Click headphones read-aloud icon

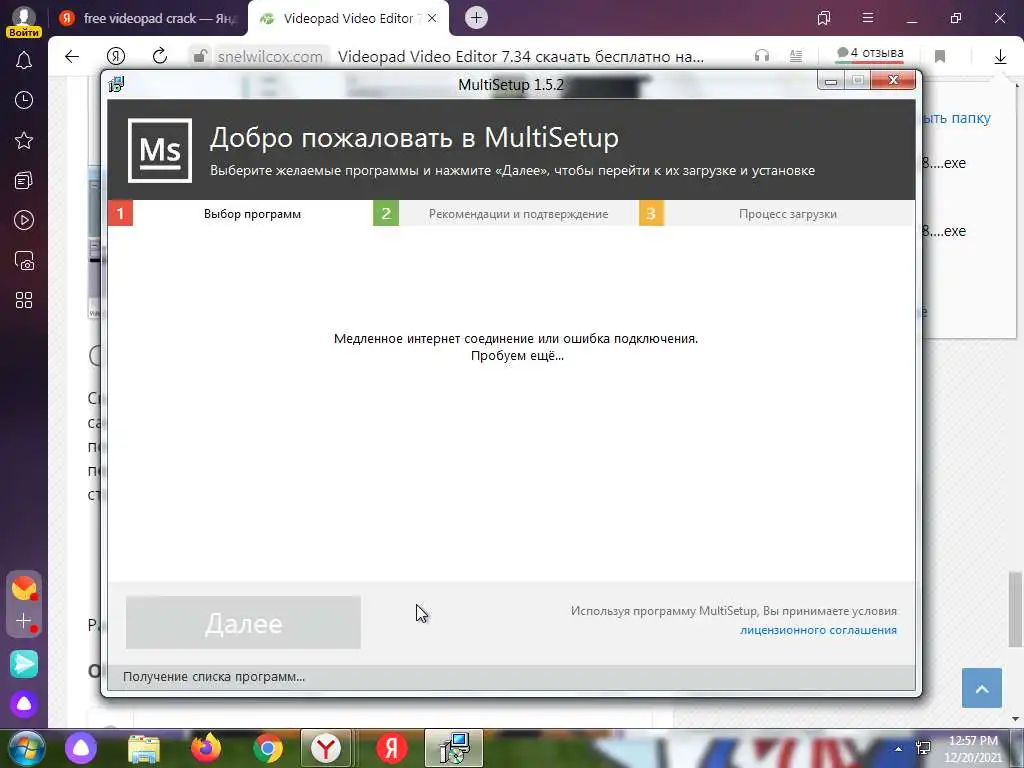coord(761,56)
